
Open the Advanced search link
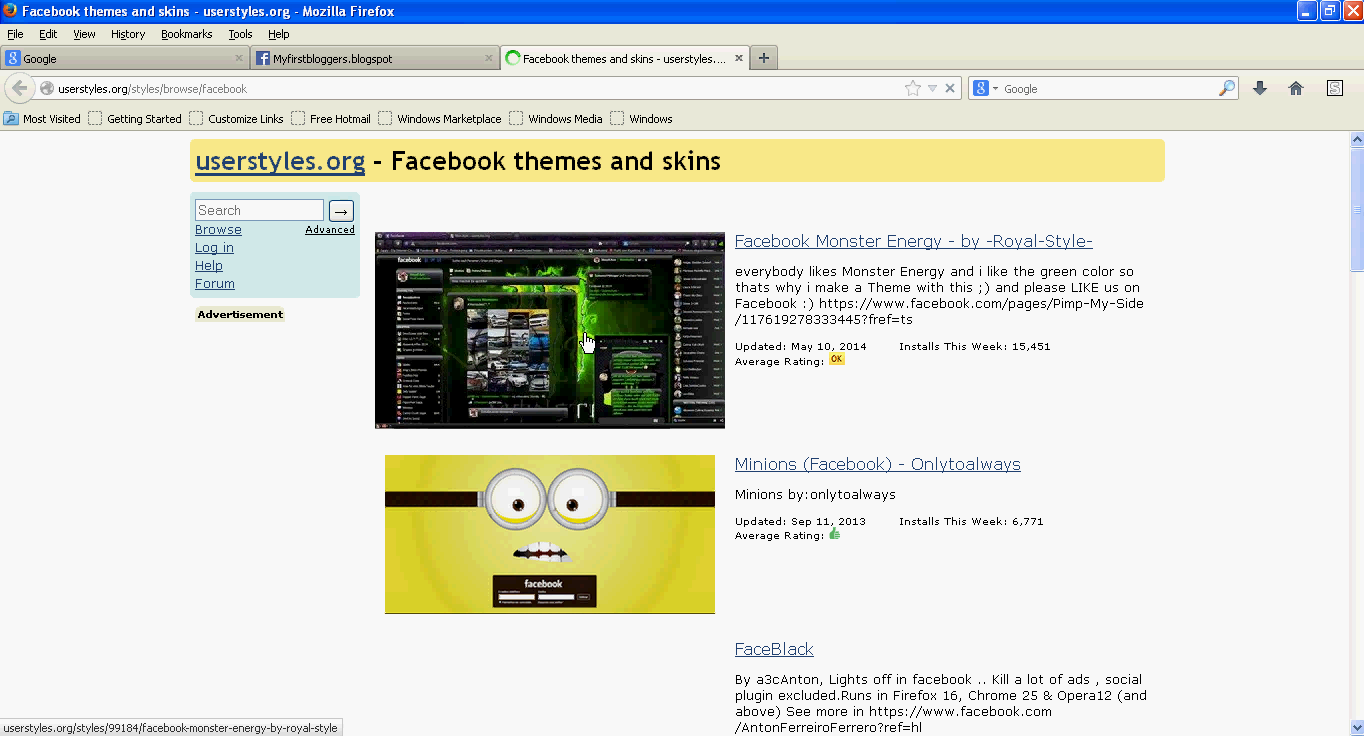(x=330, y=230)
